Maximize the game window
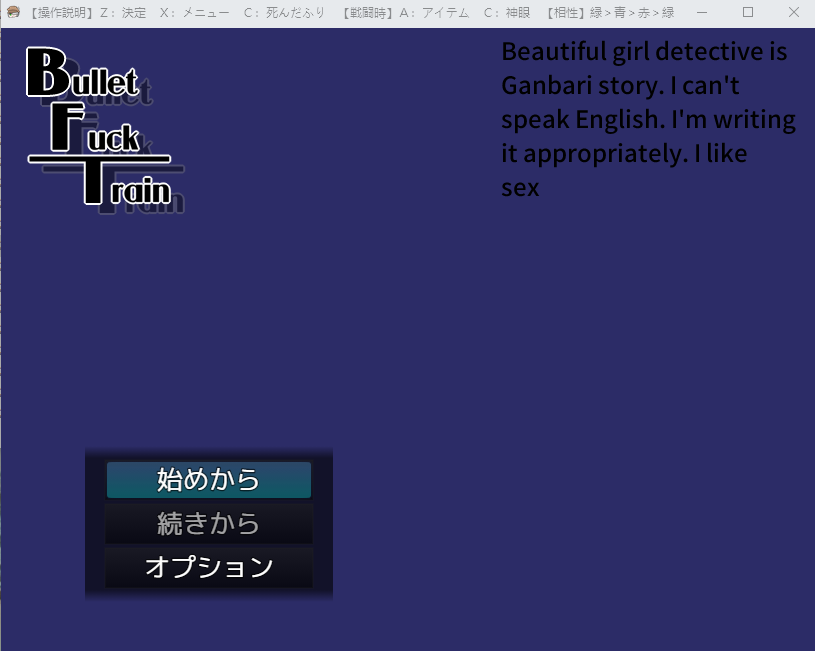The height and width of the screenshot is (651, 815). [x=747, y=12]
